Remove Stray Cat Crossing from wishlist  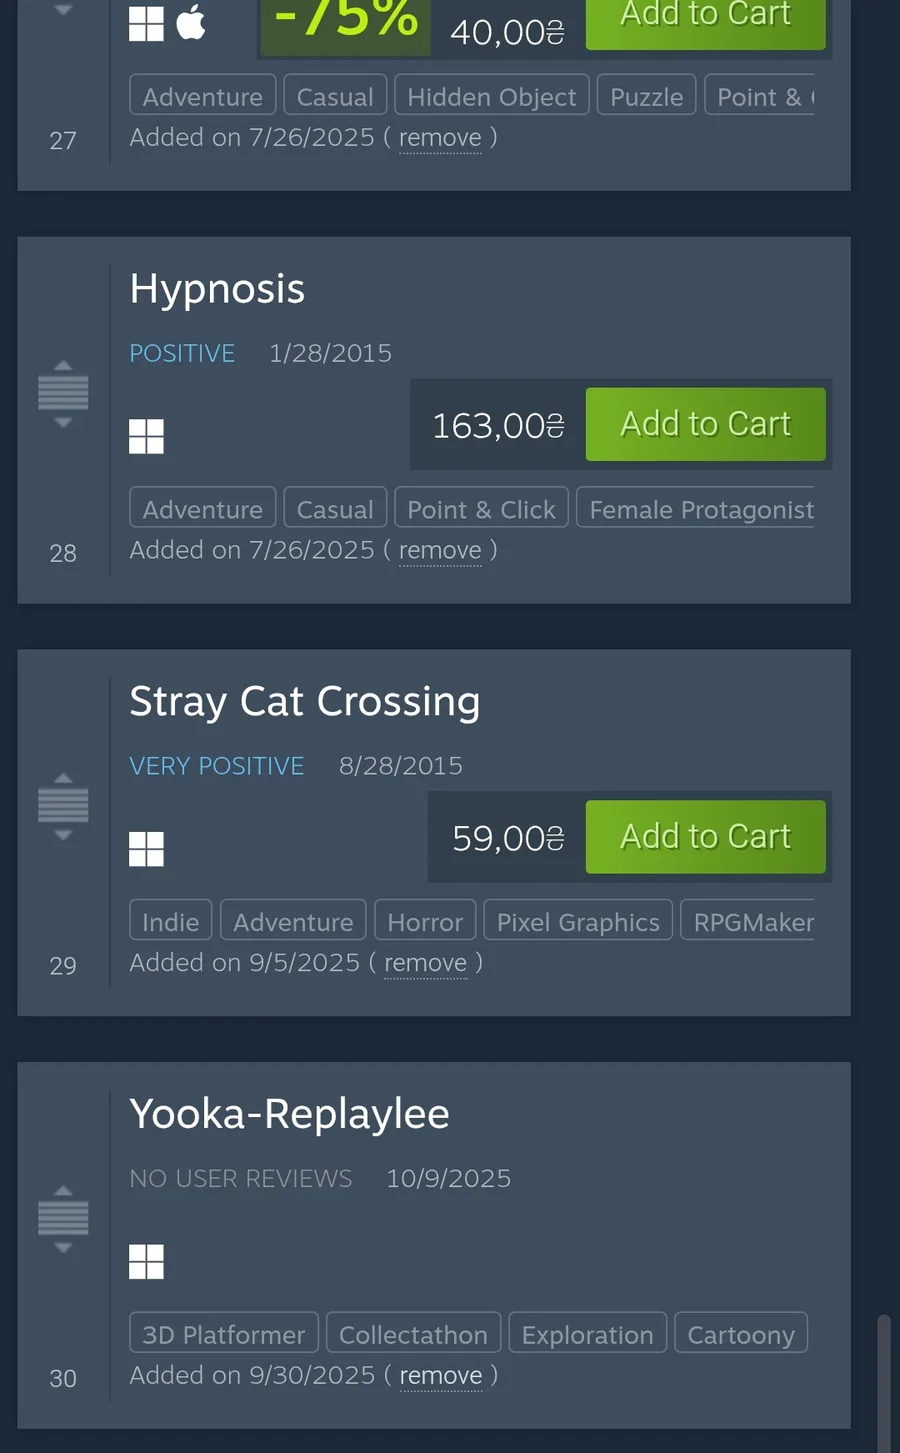[425, 963]
